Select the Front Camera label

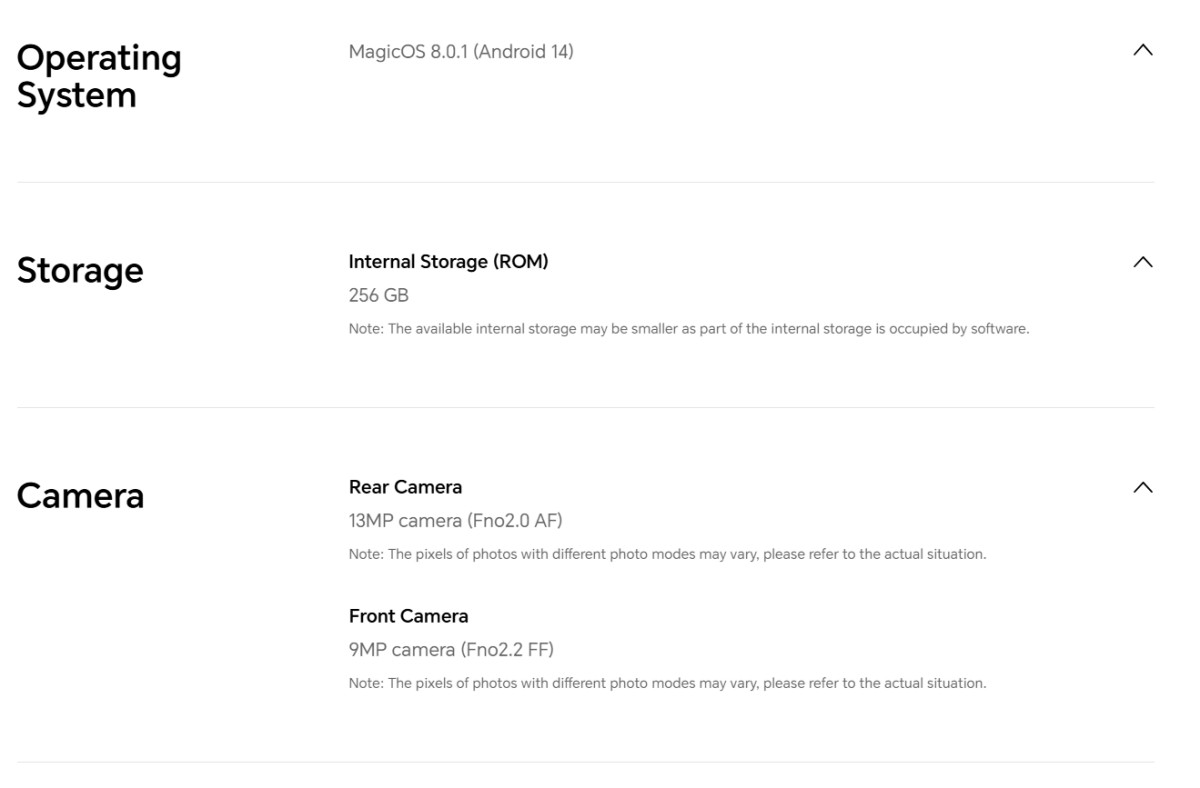pos(408,616)
